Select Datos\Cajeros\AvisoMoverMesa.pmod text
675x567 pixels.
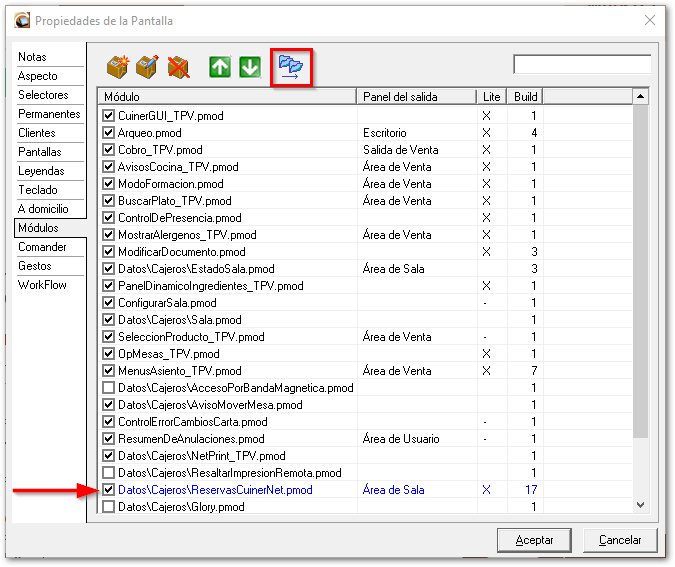click(x=211, y=405)
